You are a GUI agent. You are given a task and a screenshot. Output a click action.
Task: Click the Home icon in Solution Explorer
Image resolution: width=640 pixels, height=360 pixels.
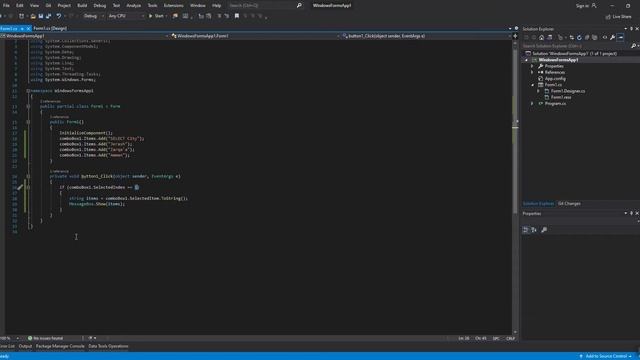[x=542, y=38]
